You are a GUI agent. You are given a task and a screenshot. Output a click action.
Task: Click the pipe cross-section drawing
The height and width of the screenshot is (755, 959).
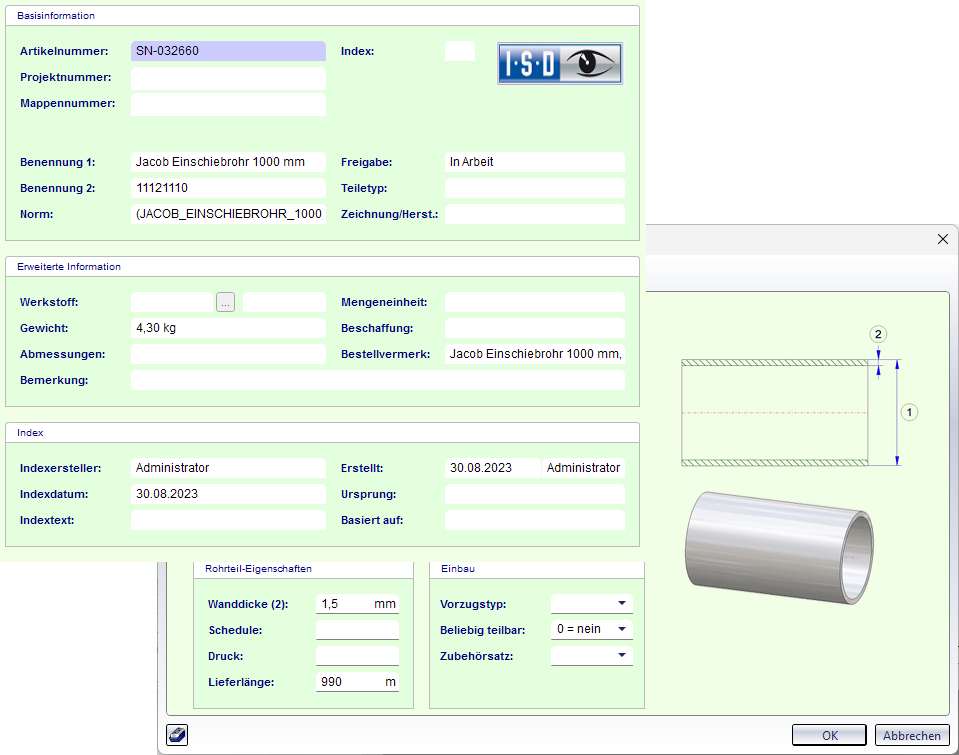pos(775,412)
